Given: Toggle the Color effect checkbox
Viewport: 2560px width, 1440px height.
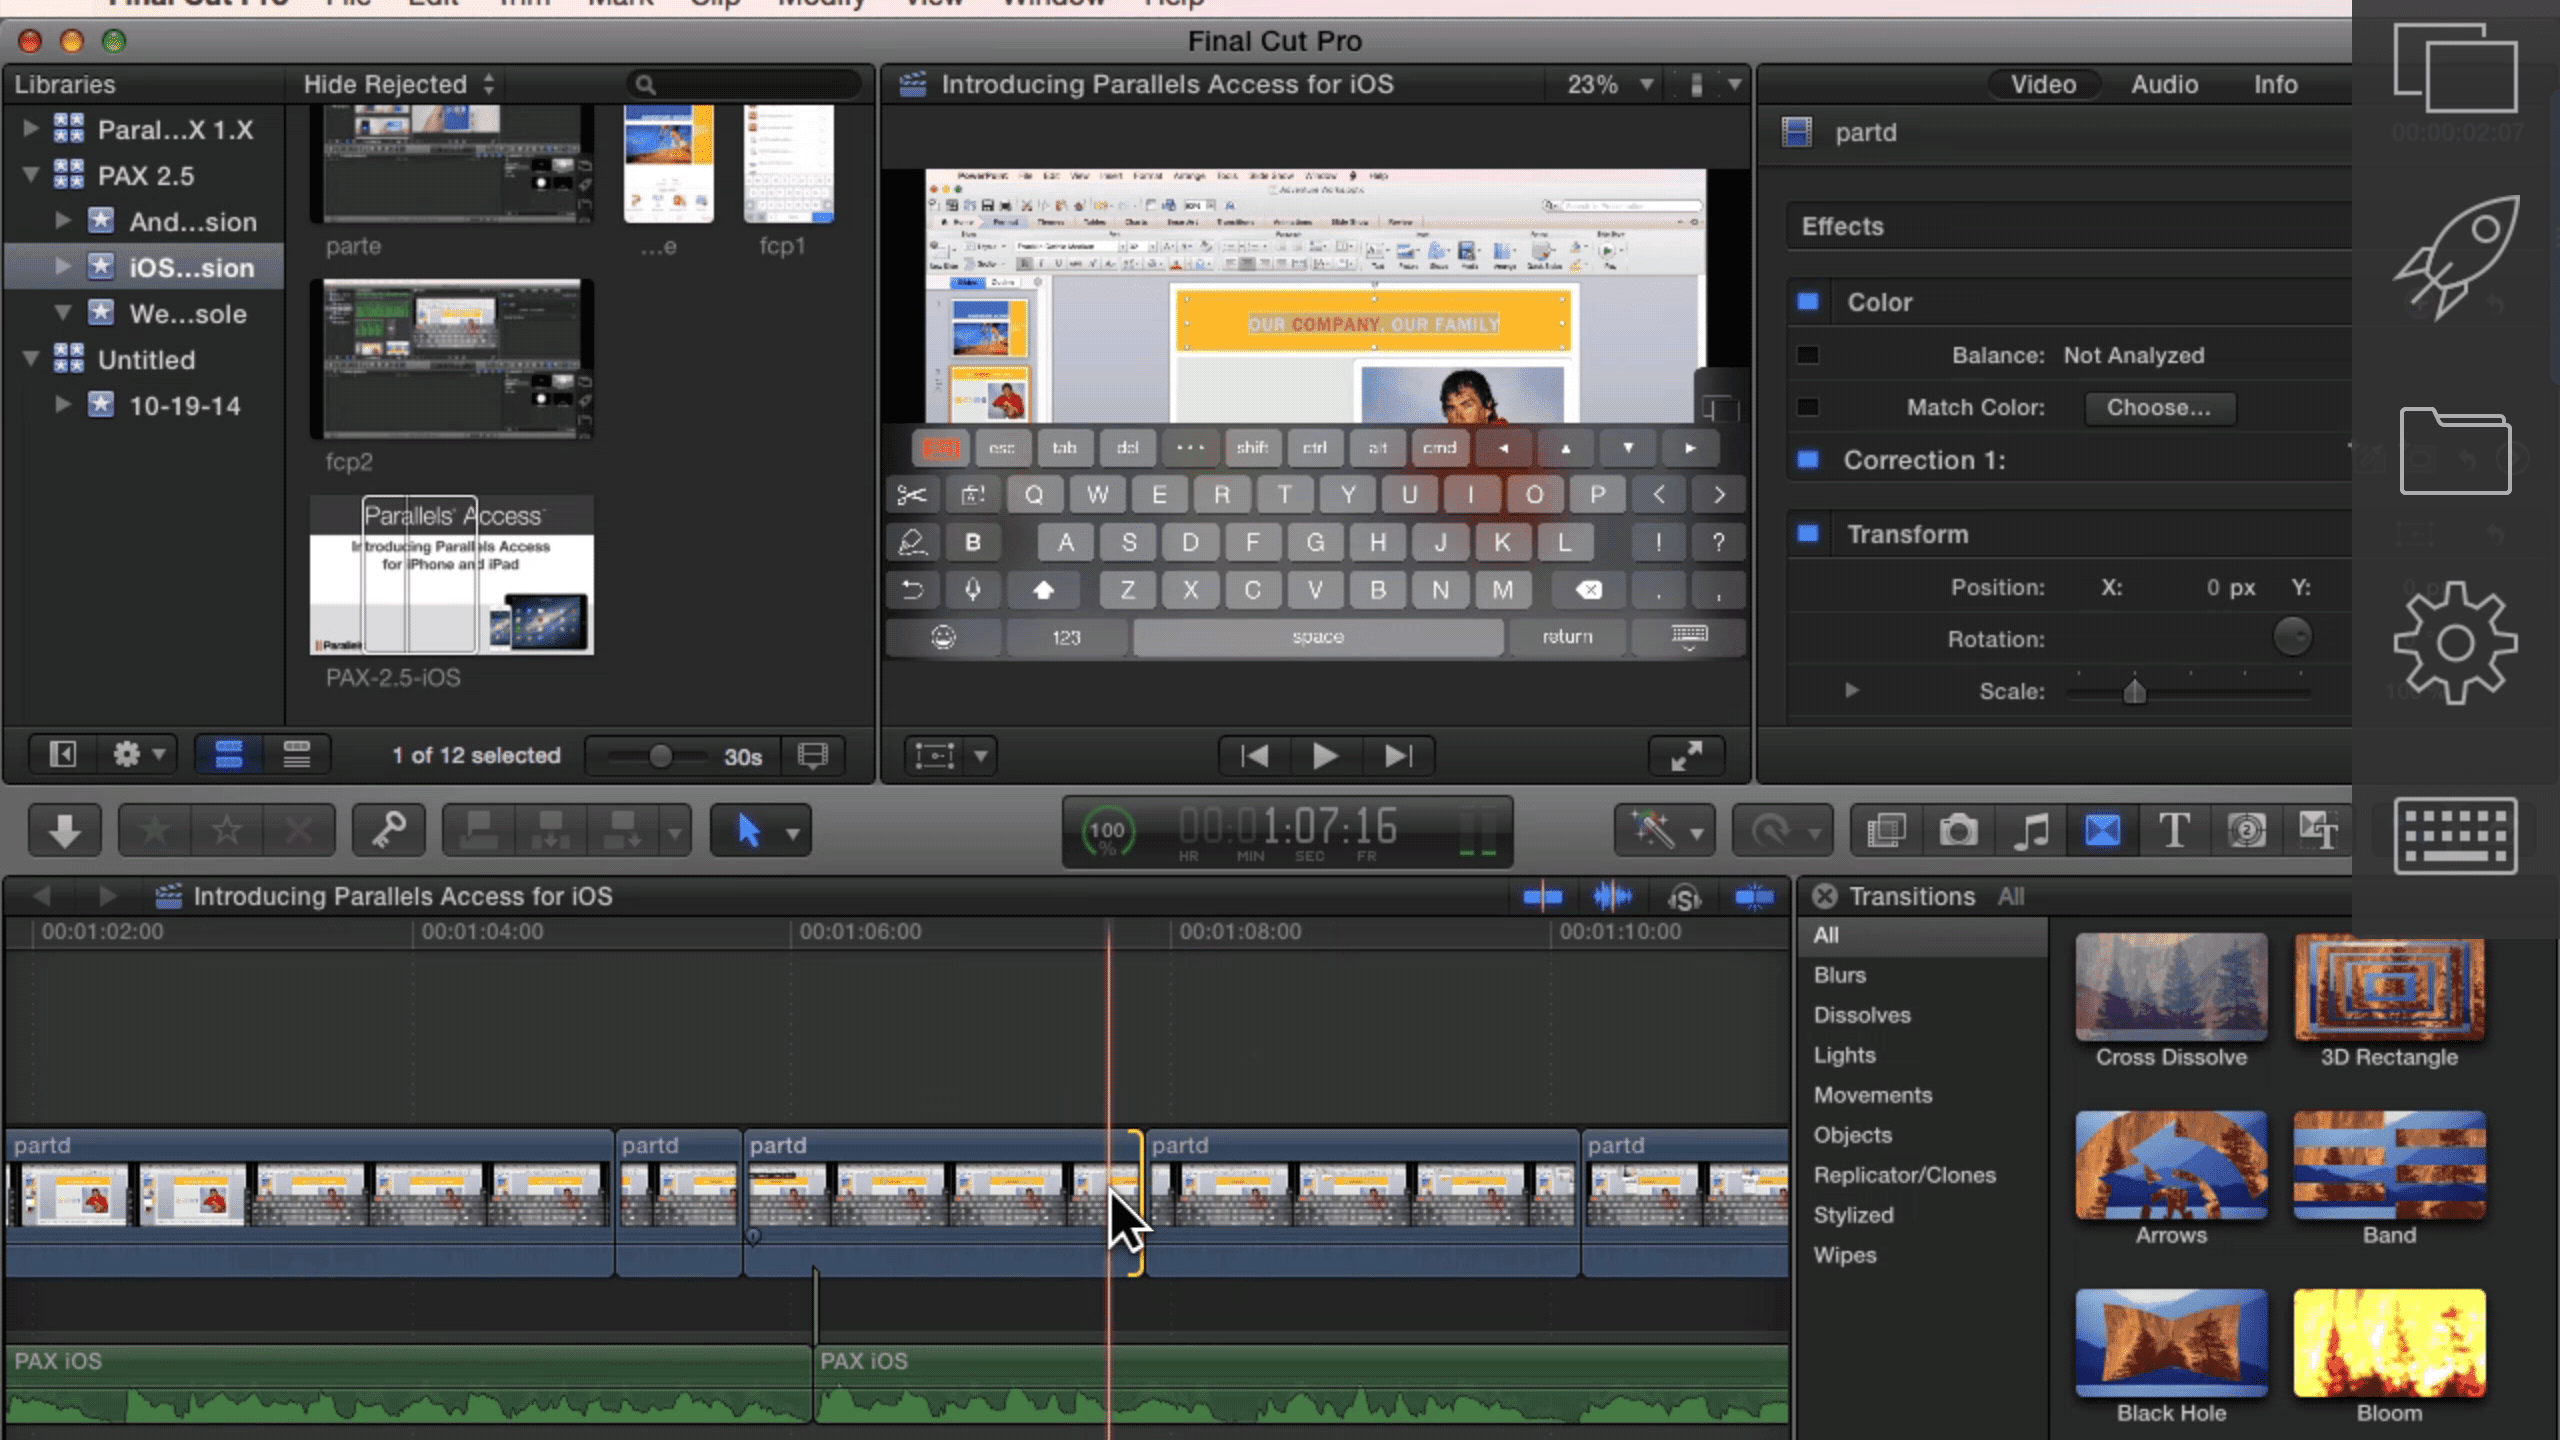Looking at the screenshot, I should coord(1807,301).
